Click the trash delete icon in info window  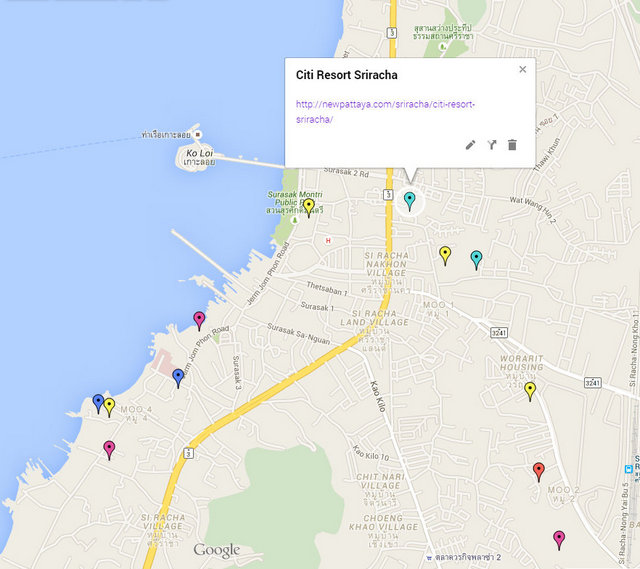pyautogui.click(x=512, y=145)
